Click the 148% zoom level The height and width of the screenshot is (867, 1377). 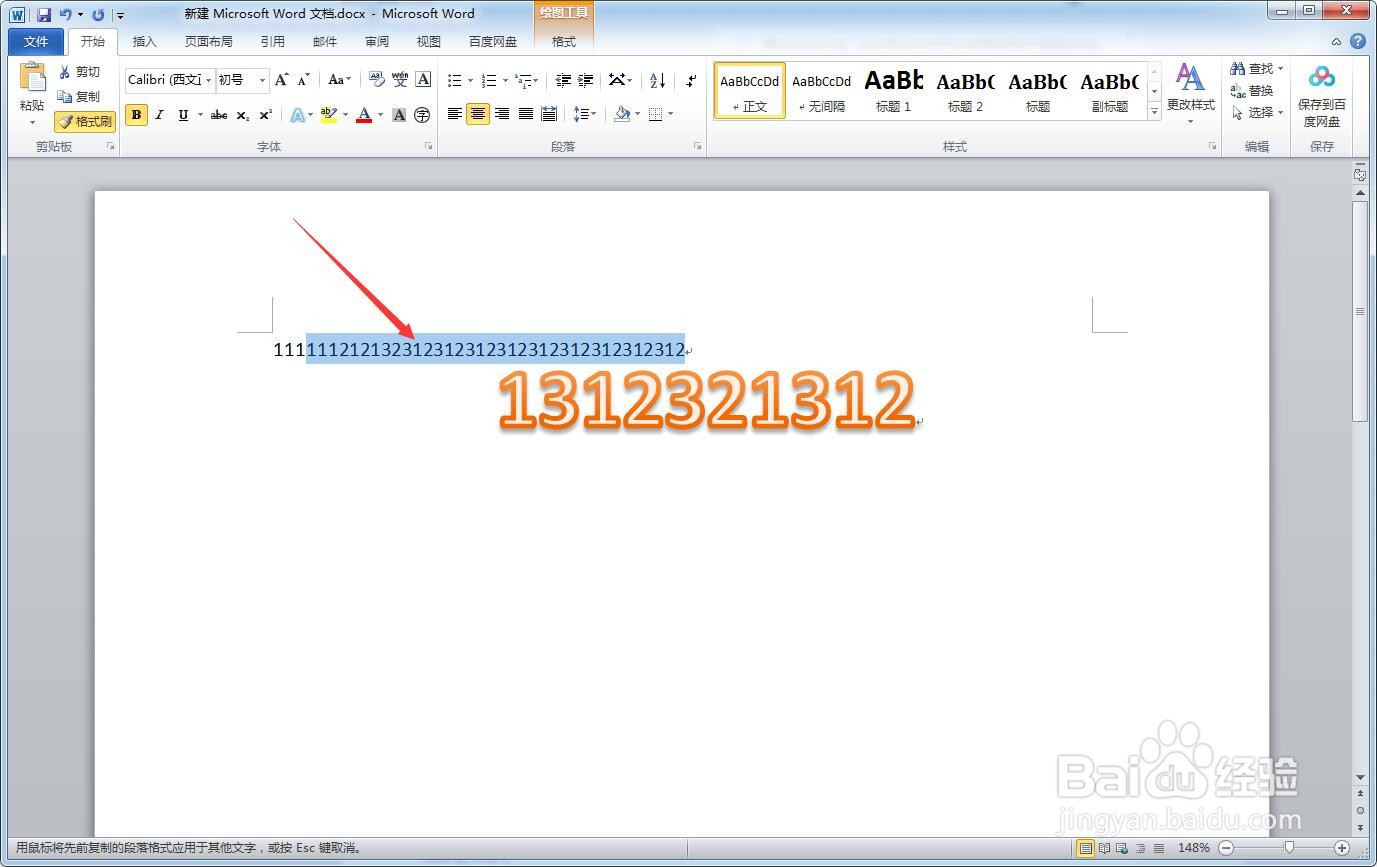tap(1194, 848)
